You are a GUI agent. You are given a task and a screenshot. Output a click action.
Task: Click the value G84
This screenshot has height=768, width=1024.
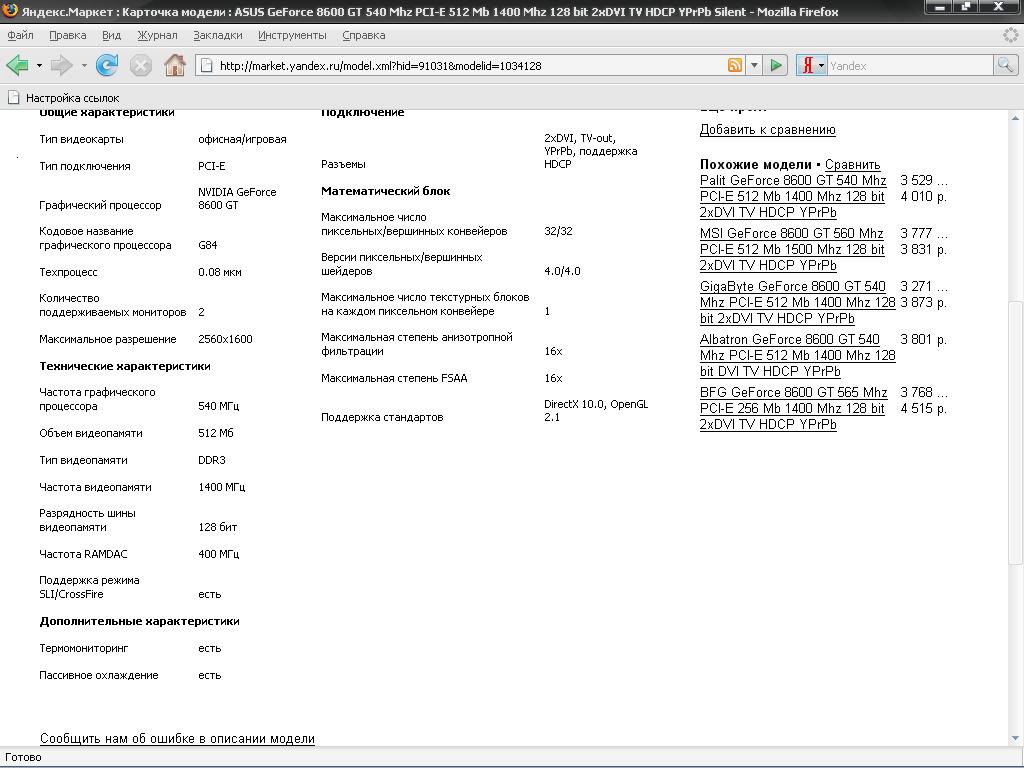pos(208,245)
